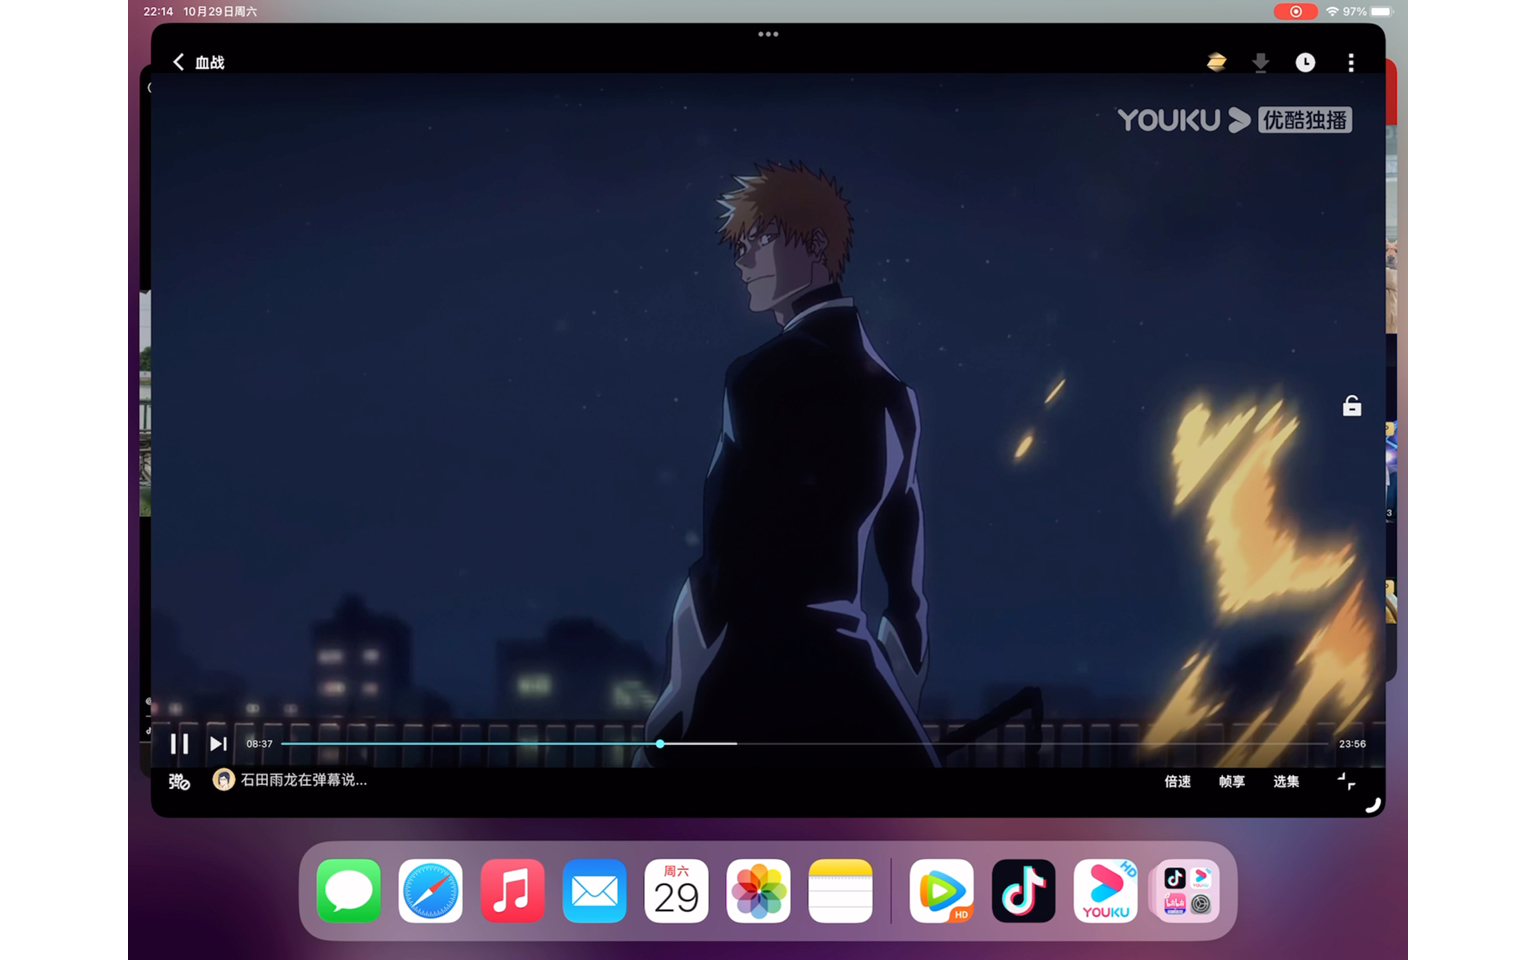Launch Youku HD from the dock
The width and height of the screenshot is (1536, 960).
tap(1106, 891)
